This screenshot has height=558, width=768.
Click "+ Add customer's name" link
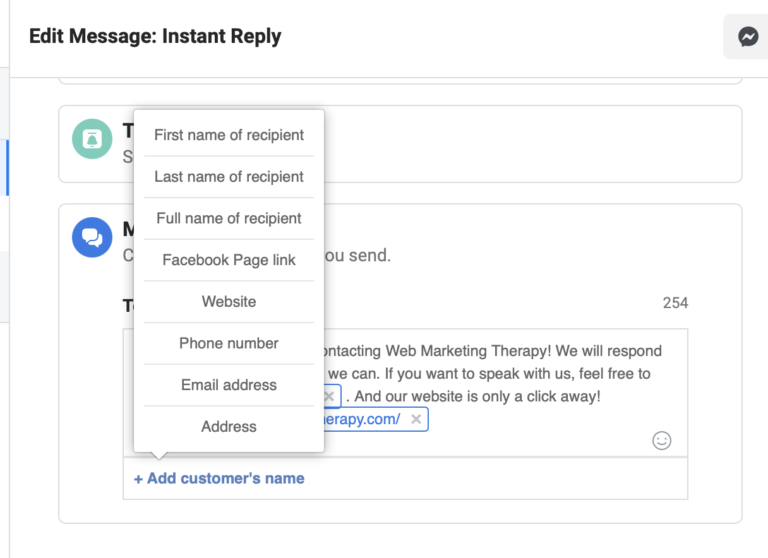coord(219,478)
